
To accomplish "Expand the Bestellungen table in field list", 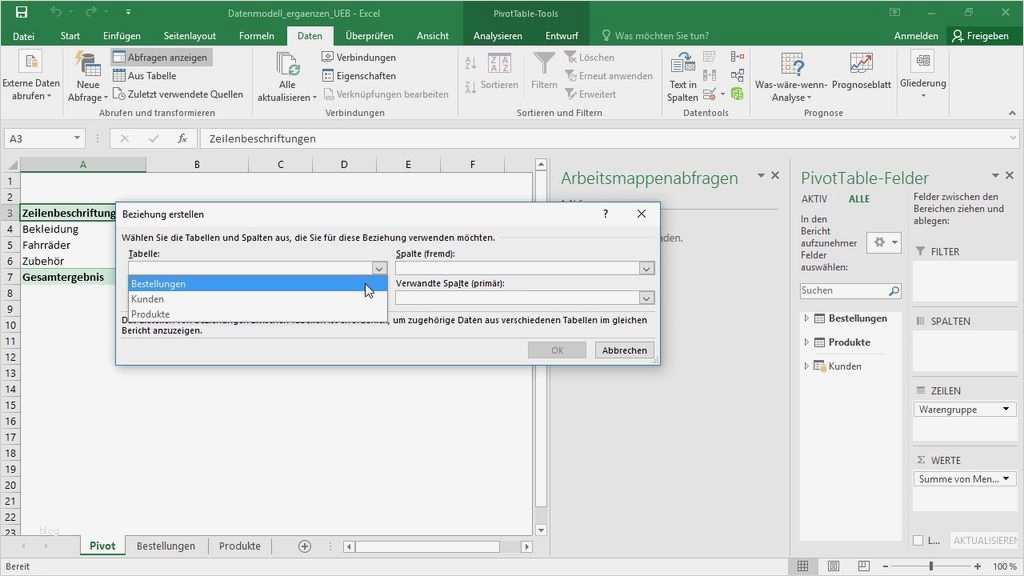I will coord(807,318).
